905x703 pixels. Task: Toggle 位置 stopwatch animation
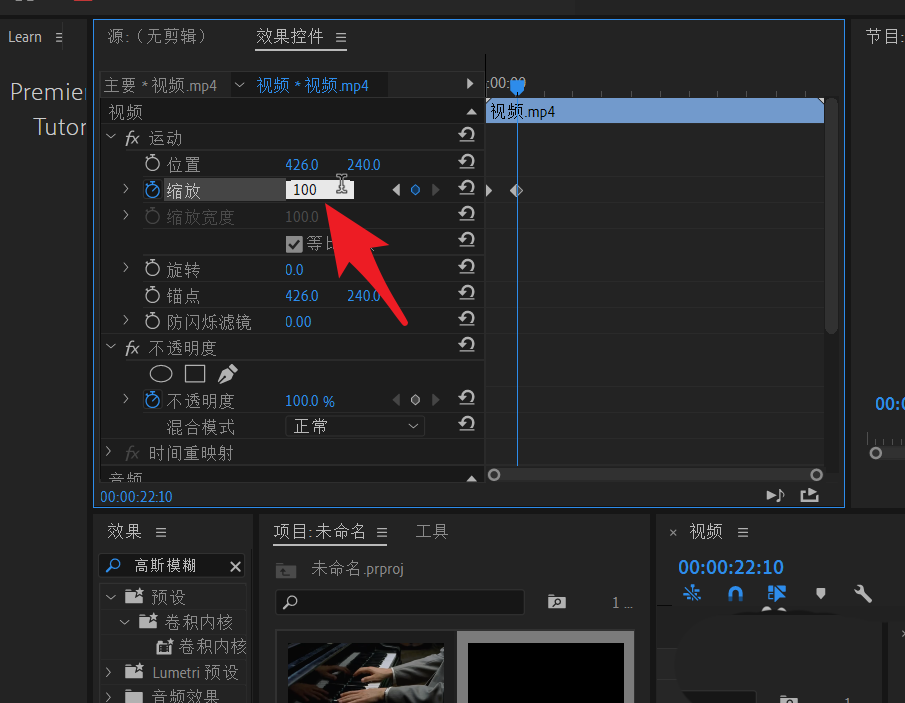pos(152,164)
